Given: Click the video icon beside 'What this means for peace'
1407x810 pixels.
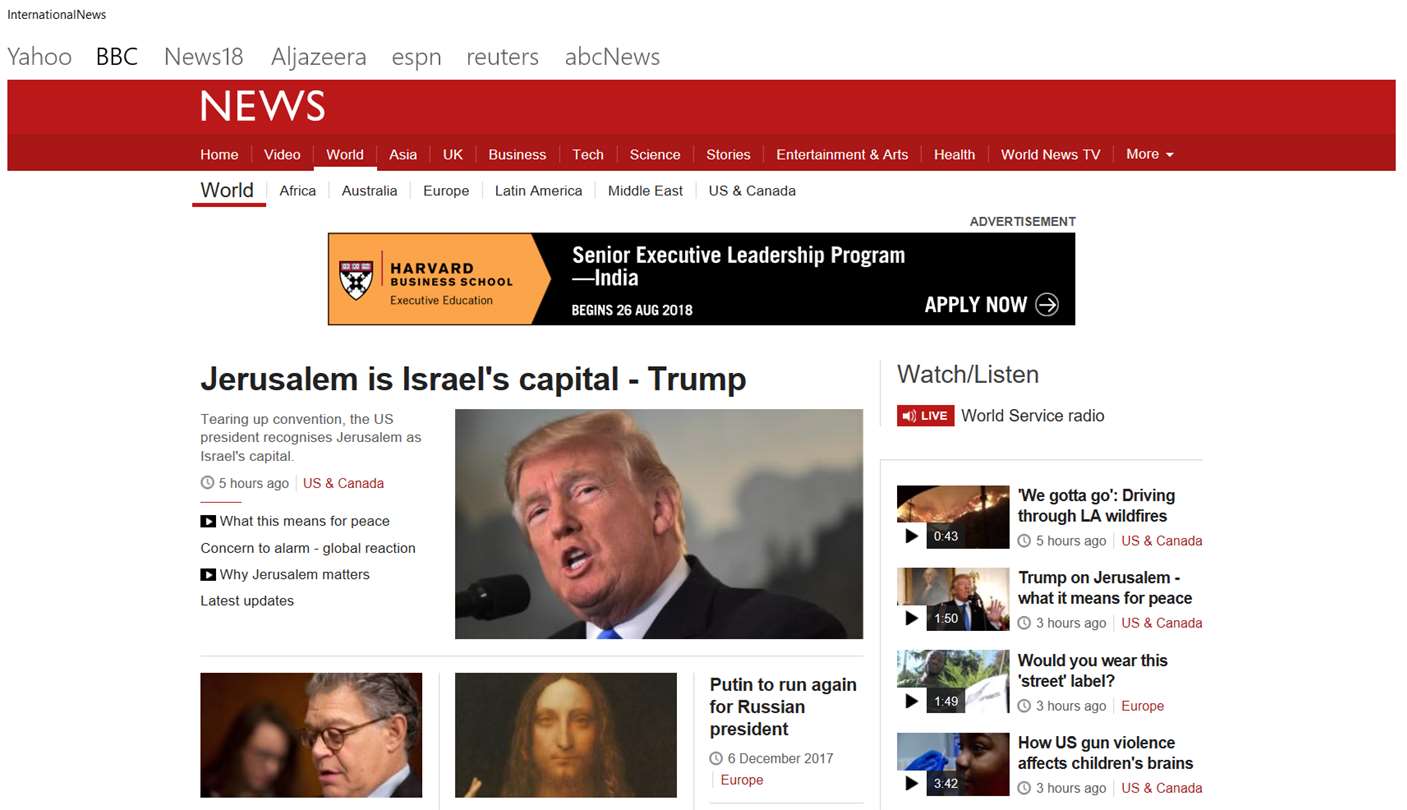Looking at the screenshot, I should click(208, 521).
